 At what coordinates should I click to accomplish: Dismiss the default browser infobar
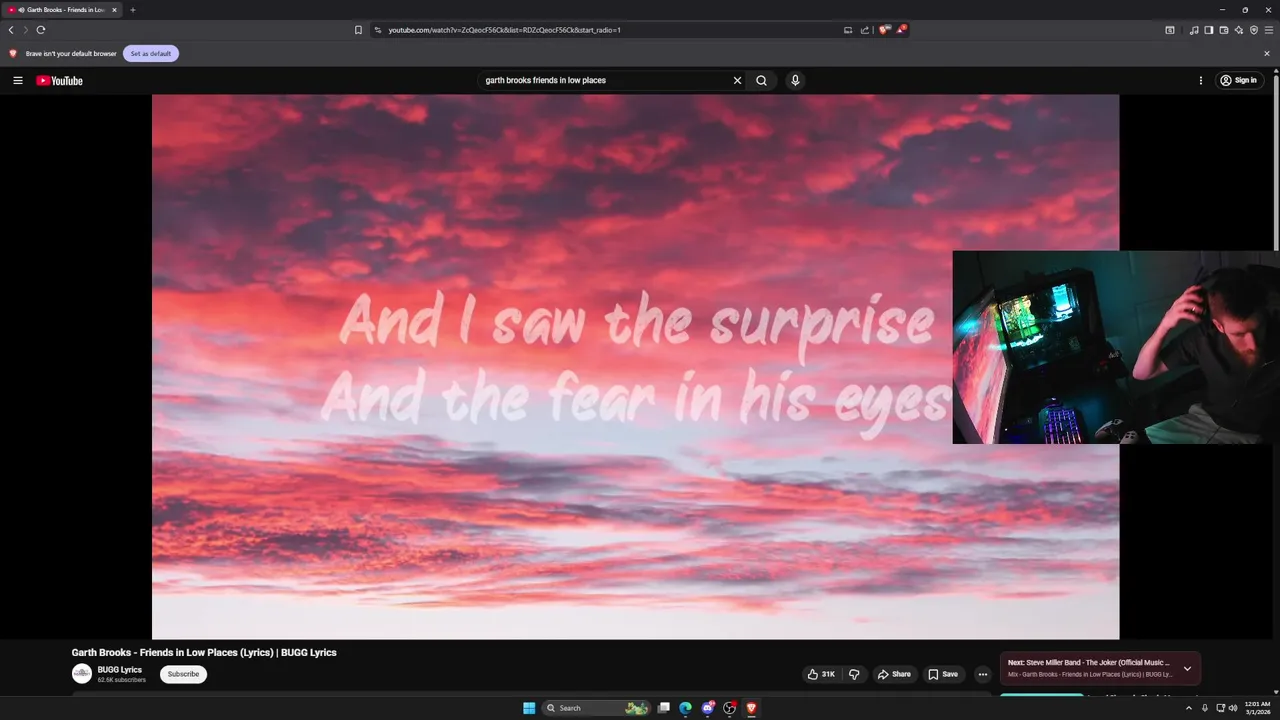(x=1267, y=54)
